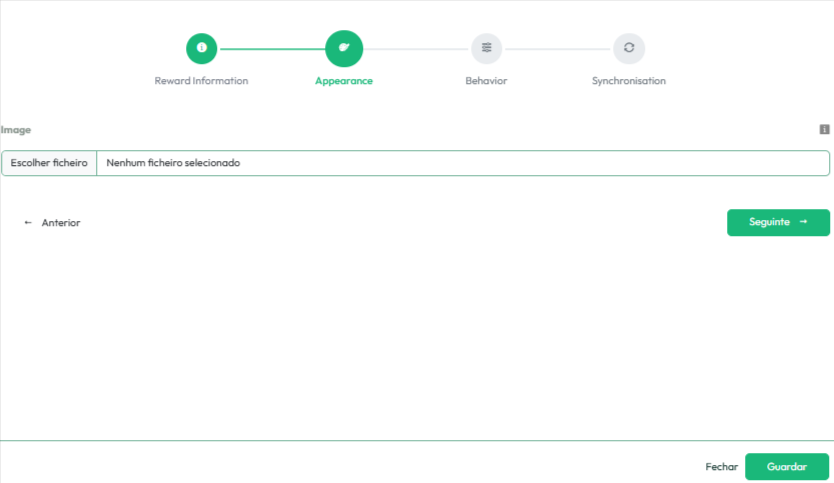The width and height of the screenshot is (834, 483).
Task: Select the Appearance step brush icon
Action: (x=344, y=47)
